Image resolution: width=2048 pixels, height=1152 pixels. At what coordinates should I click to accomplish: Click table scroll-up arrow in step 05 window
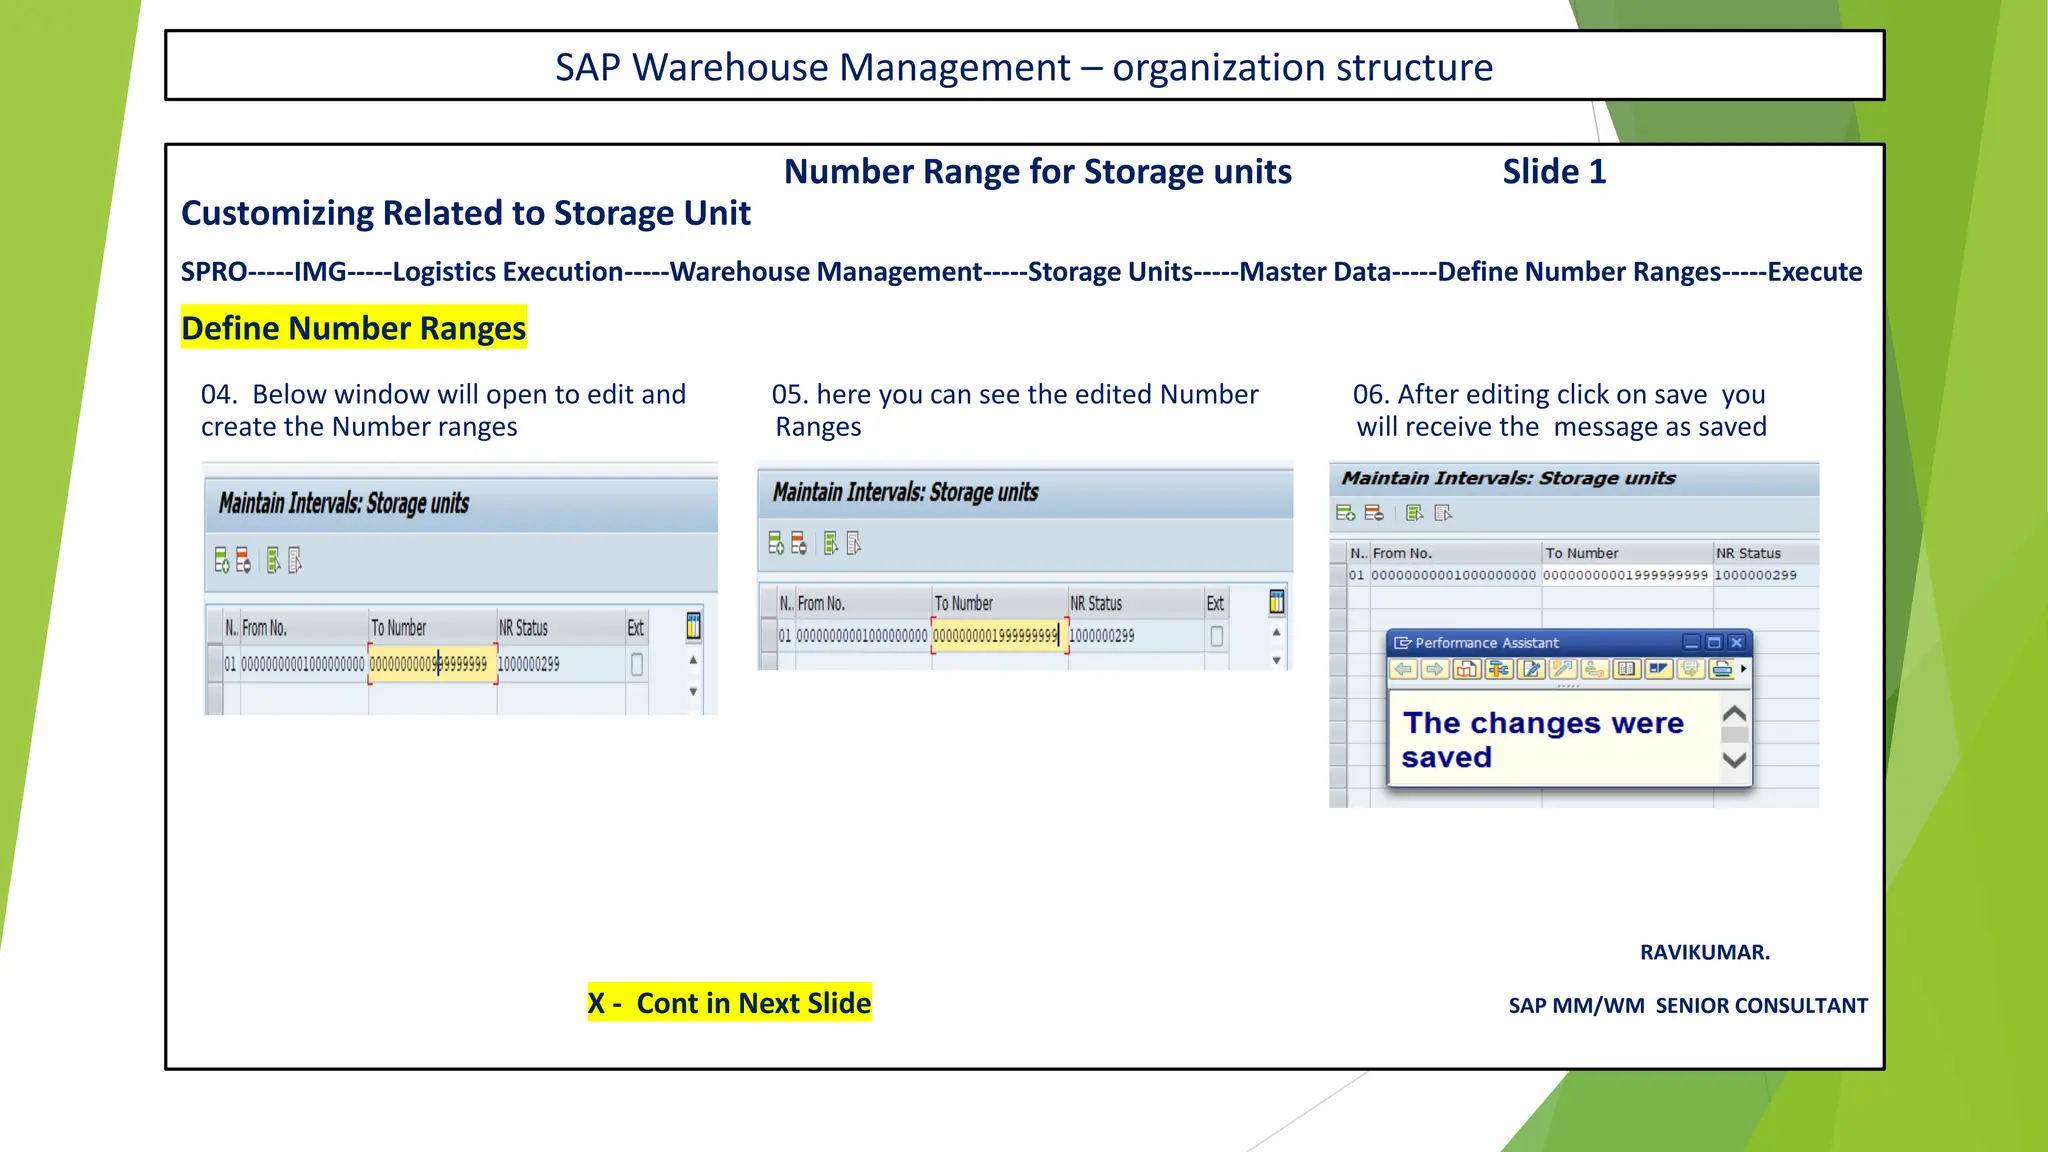pos(1276,632)
